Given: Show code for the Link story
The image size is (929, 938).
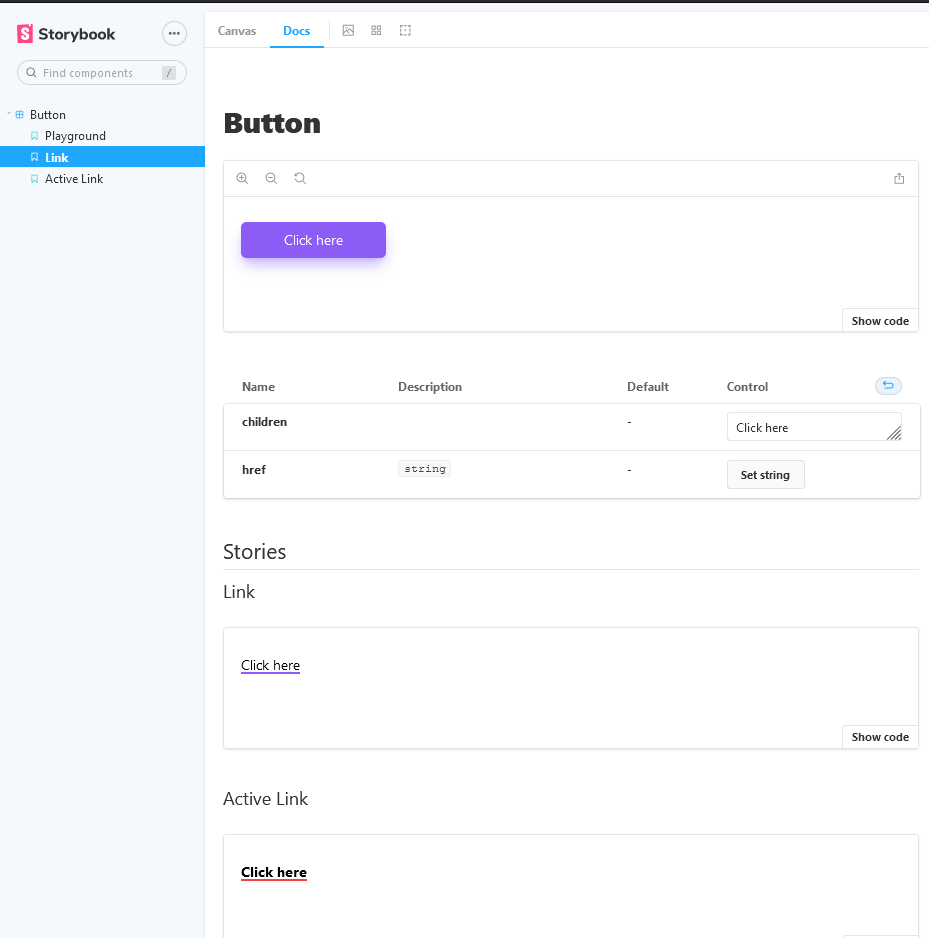Looking at the screenshot, I should coord(879,736).
